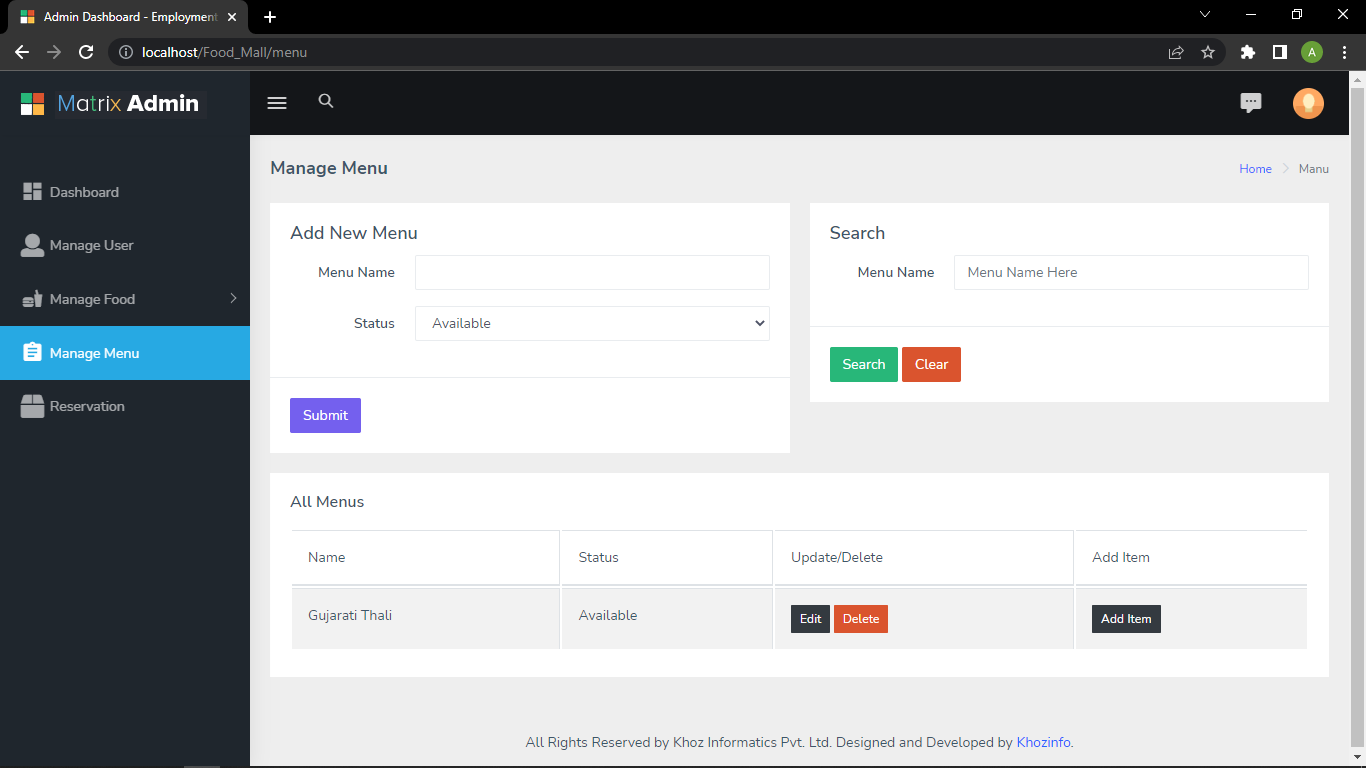Share this page via address bar icon
Viewport: 1366px width, 768px height.
click(x=1176, y=52)
